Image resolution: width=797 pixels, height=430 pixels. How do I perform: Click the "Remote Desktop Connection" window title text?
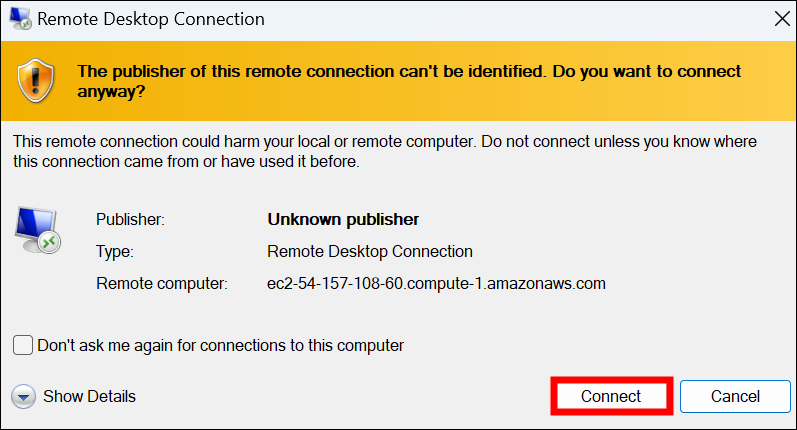150,19
